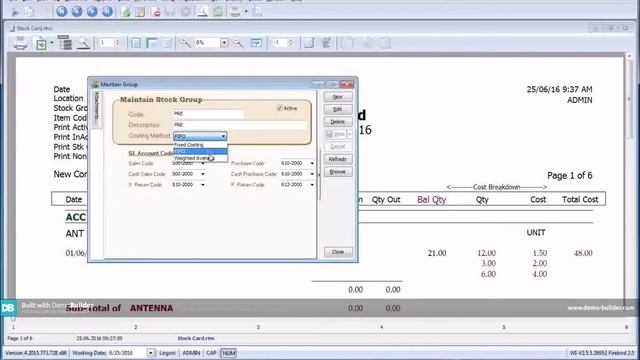Screen dimensions: 640x360
Task: Print the Stock Card report
Action: (x=20, y=43)
